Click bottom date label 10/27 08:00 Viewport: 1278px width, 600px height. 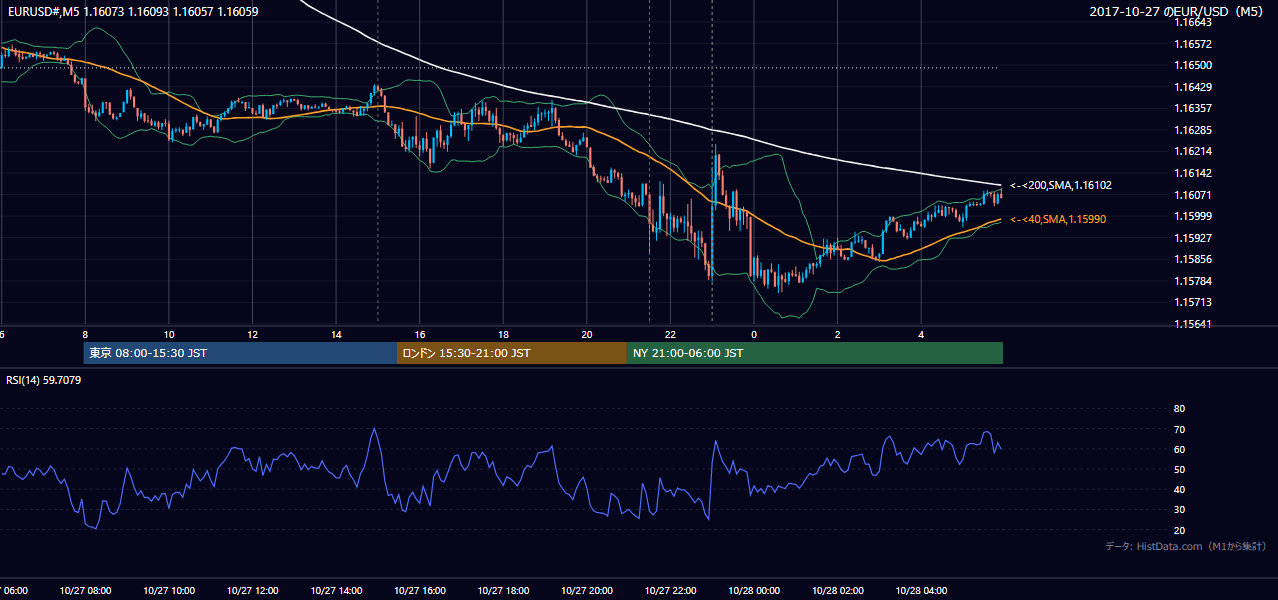pos(84,591)
